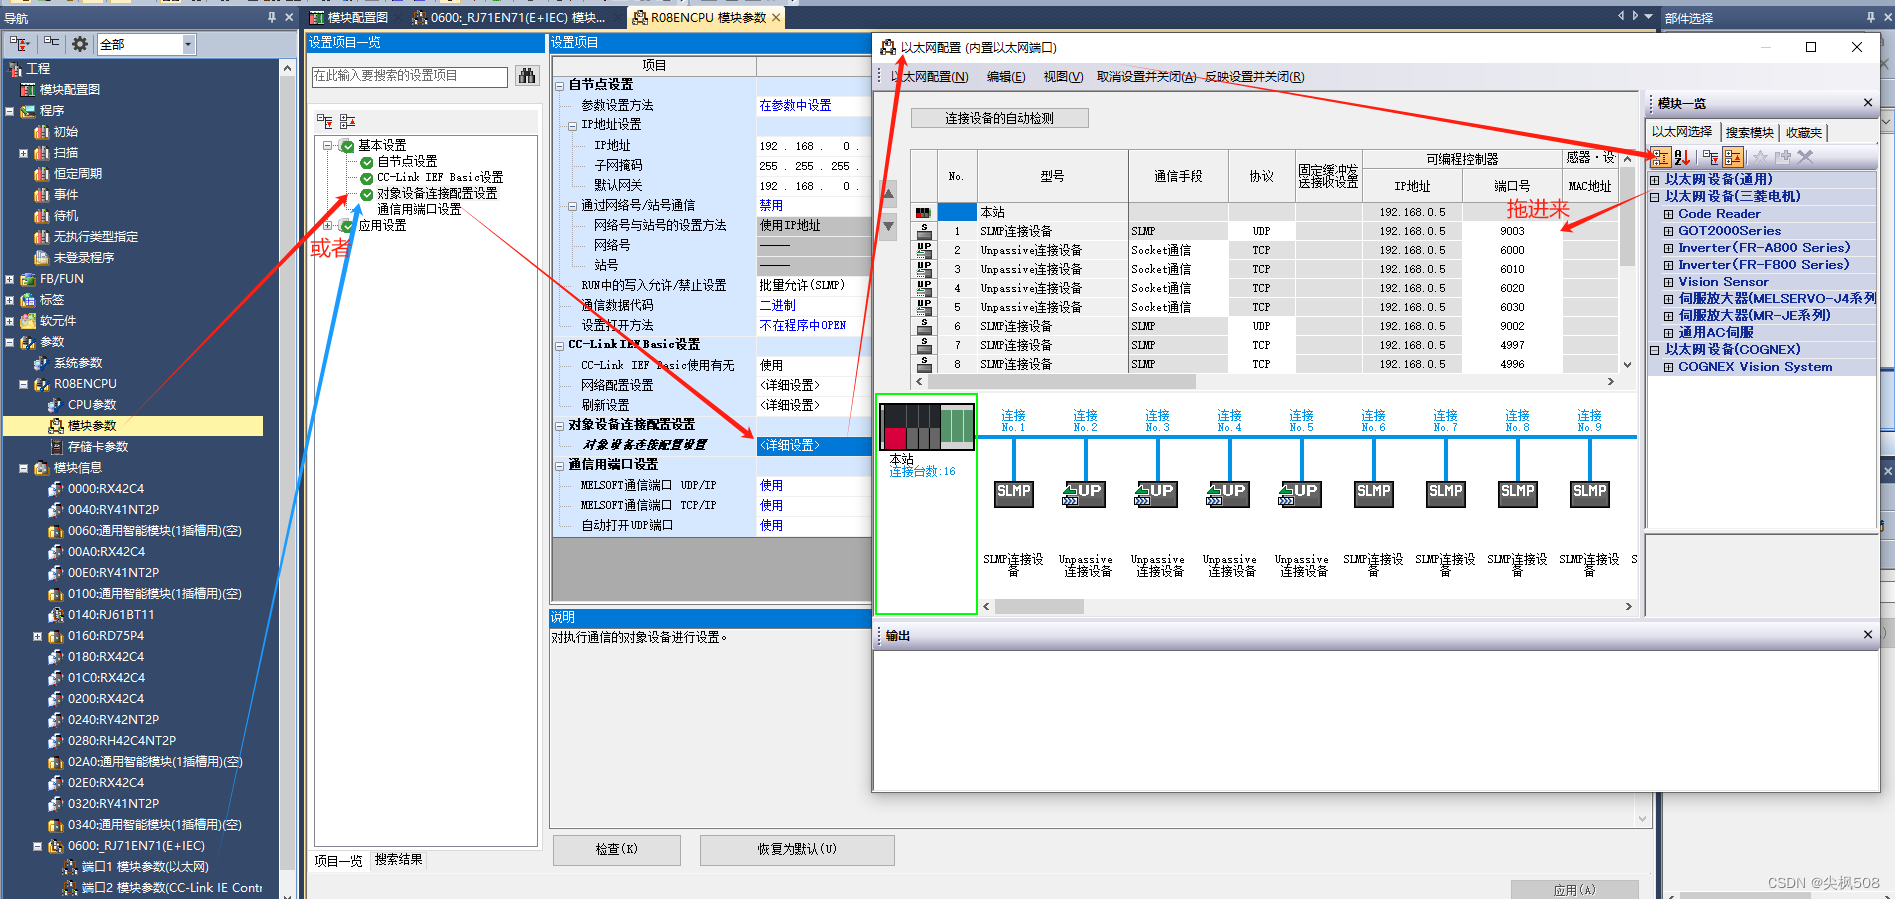Screen dimensions: 1895x899
Task: Click 详细设置 link for 网络配置设置
Action: (x=790, y=385)
